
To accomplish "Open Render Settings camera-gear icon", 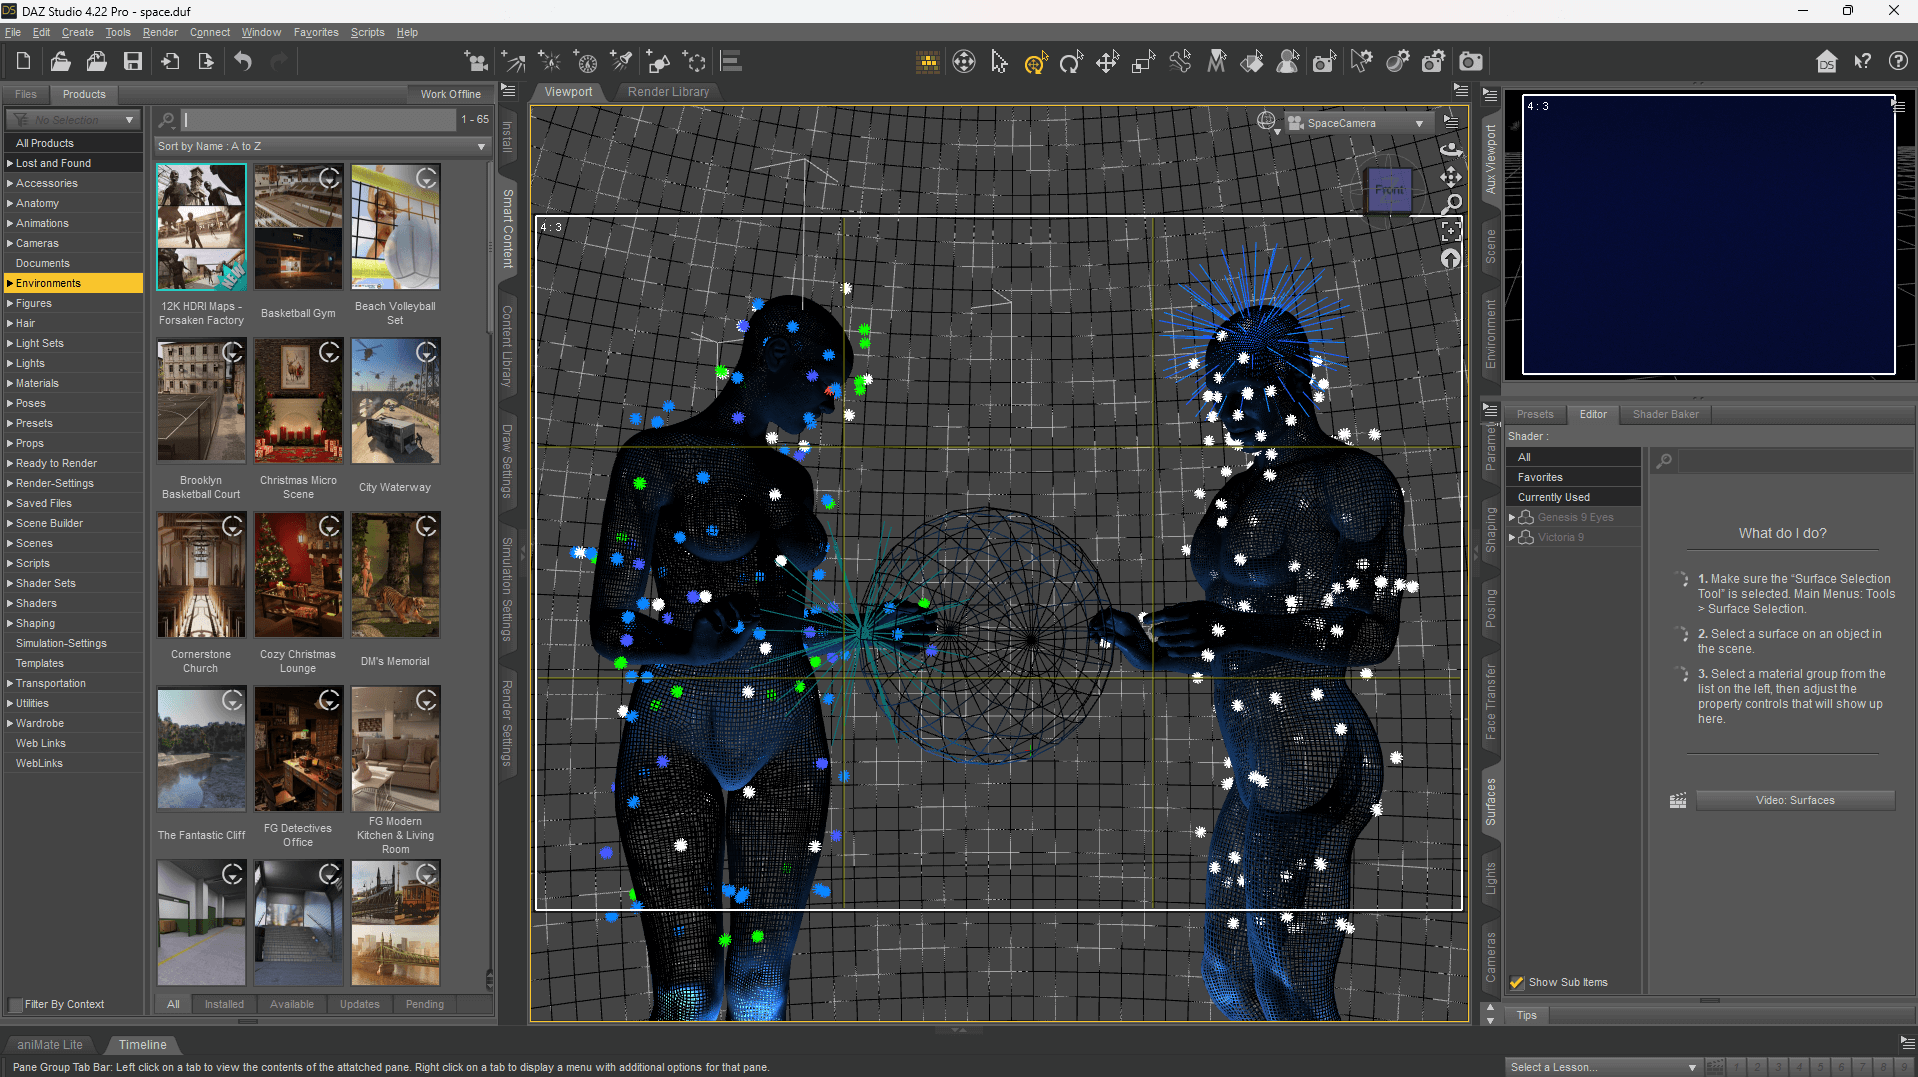I will pyautogui.click(x=1434, y=62).
